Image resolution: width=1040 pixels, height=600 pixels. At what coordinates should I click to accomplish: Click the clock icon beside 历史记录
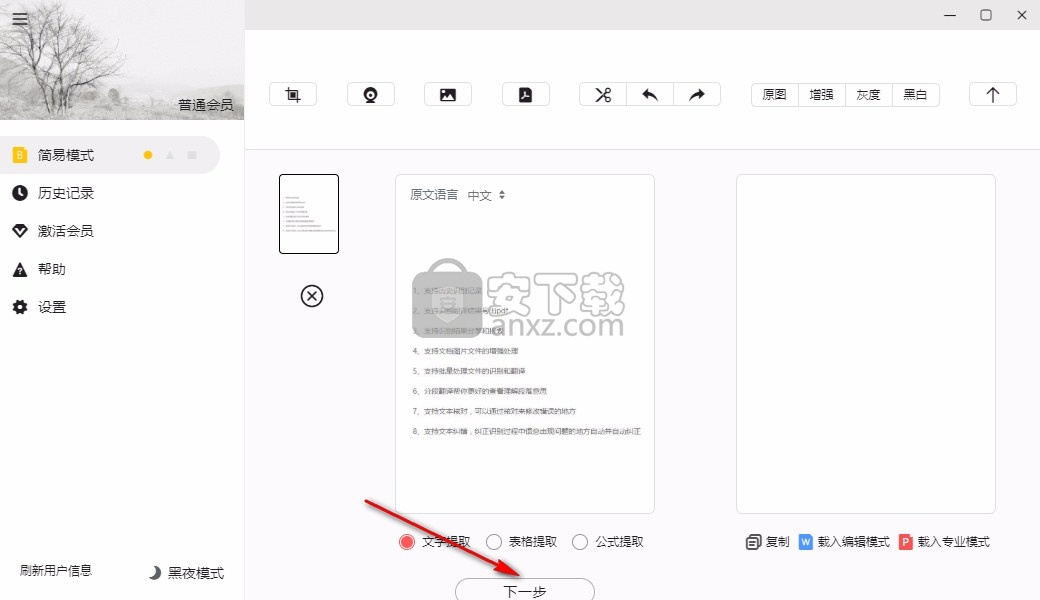pyautogui.click(x=20, y=193)
